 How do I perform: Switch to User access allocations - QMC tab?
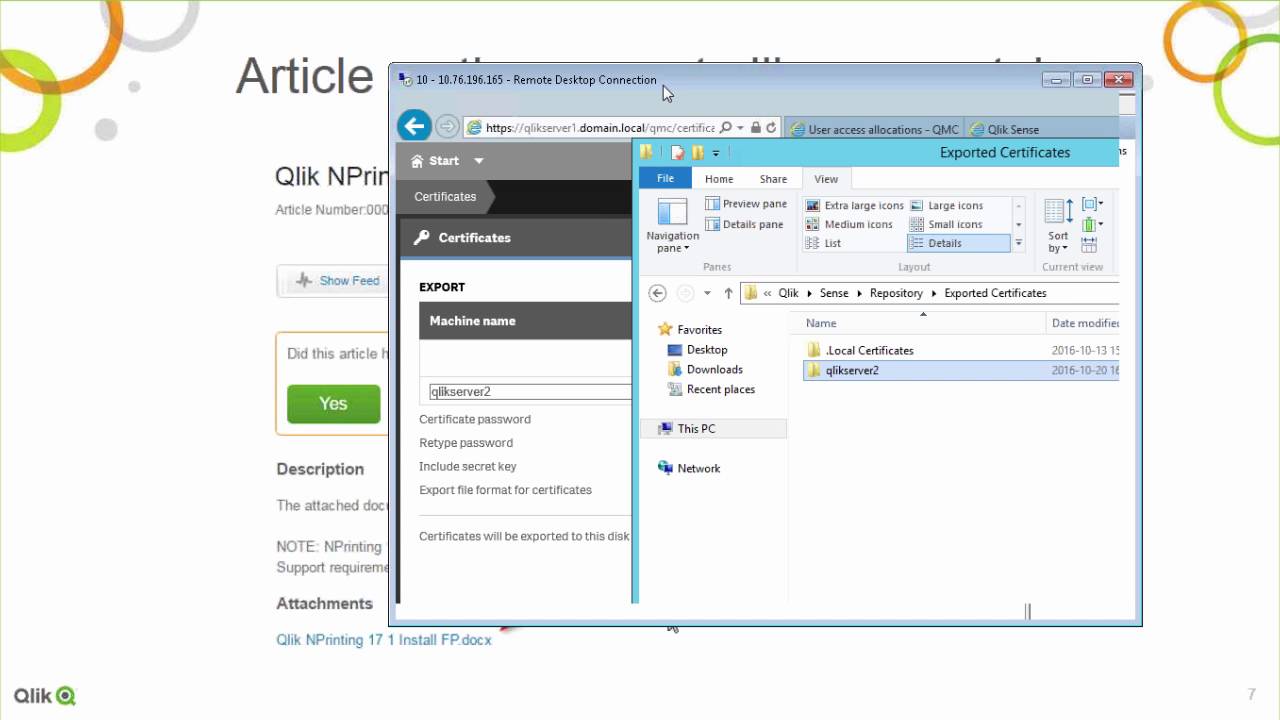[x=874, y=129]
